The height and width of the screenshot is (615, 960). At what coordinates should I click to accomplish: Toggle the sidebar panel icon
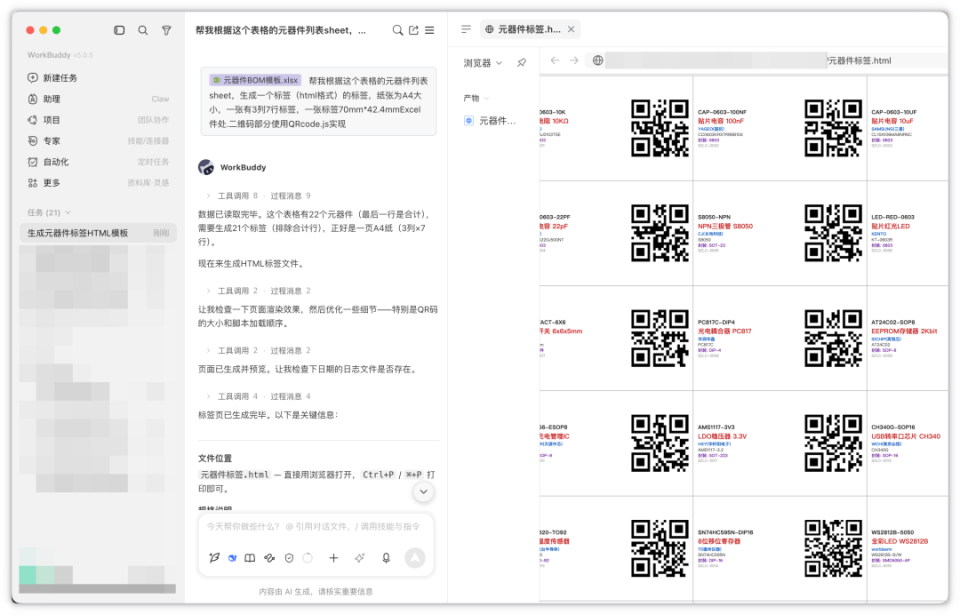119,30
